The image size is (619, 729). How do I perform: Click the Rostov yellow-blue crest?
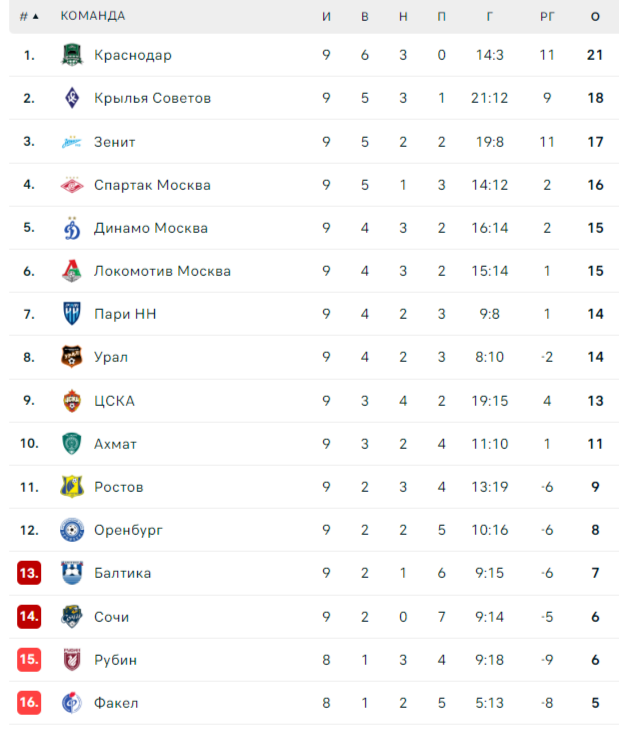pos(72,487)
